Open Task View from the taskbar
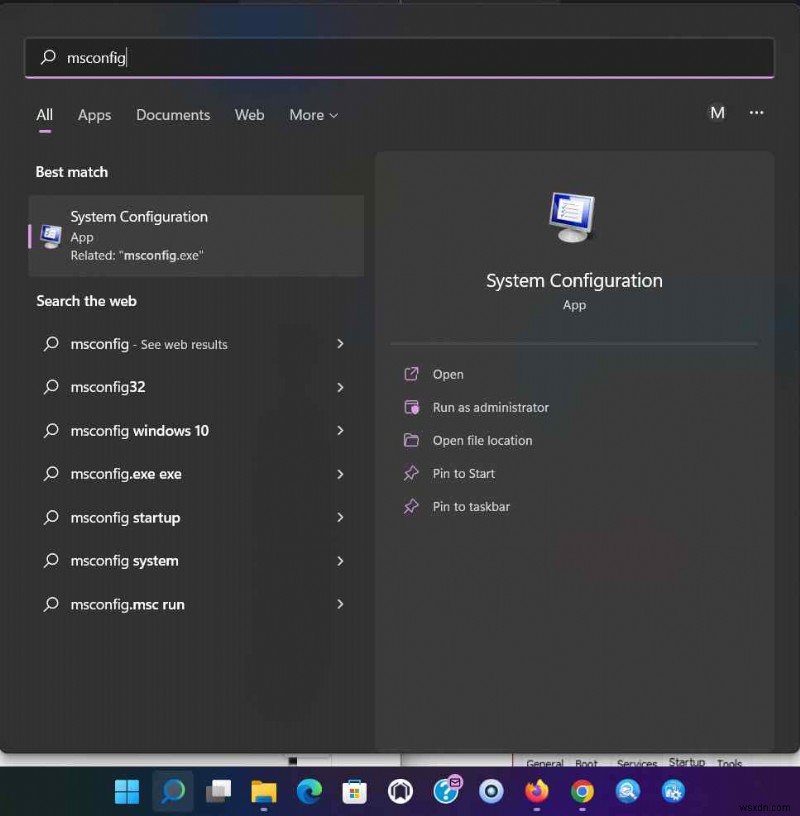The width and height of the screenshot is (800, 816). (218, 791)
